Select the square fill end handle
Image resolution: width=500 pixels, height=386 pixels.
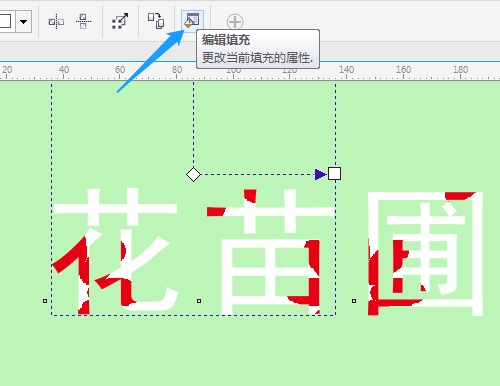point(334,174)
